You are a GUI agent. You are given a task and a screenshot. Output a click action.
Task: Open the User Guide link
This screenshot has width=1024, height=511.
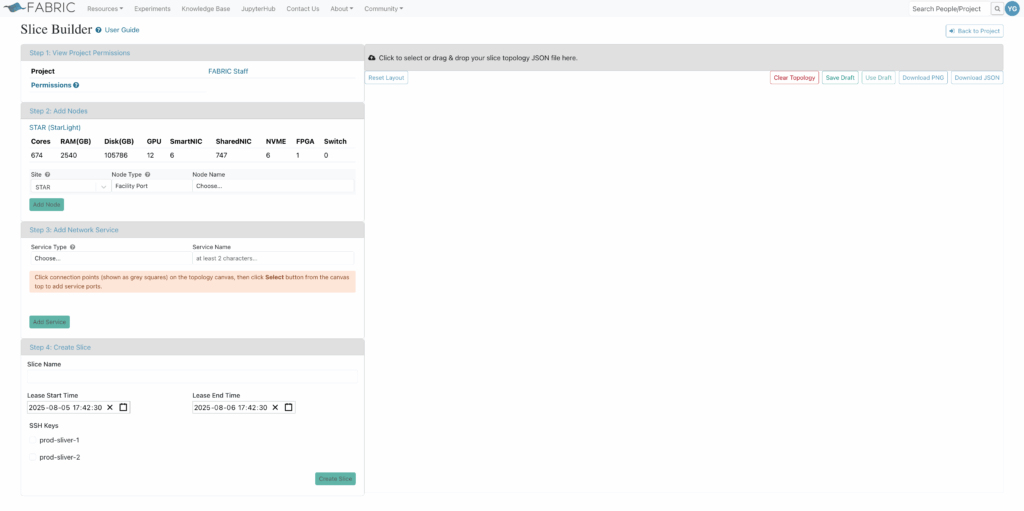click(x=122, y=30)
